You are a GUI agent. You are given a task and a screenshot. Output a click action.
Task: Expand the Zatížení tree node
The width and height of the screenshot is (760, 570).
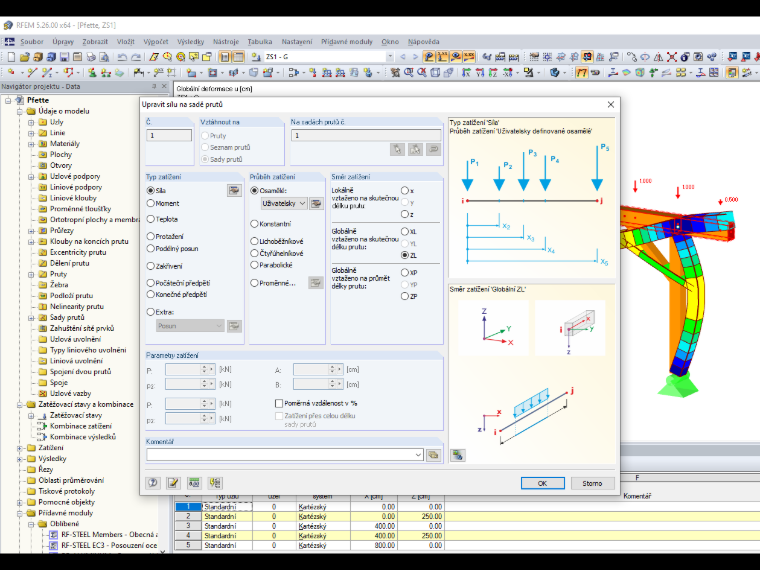pyautogui.click(x=19, y=448)
